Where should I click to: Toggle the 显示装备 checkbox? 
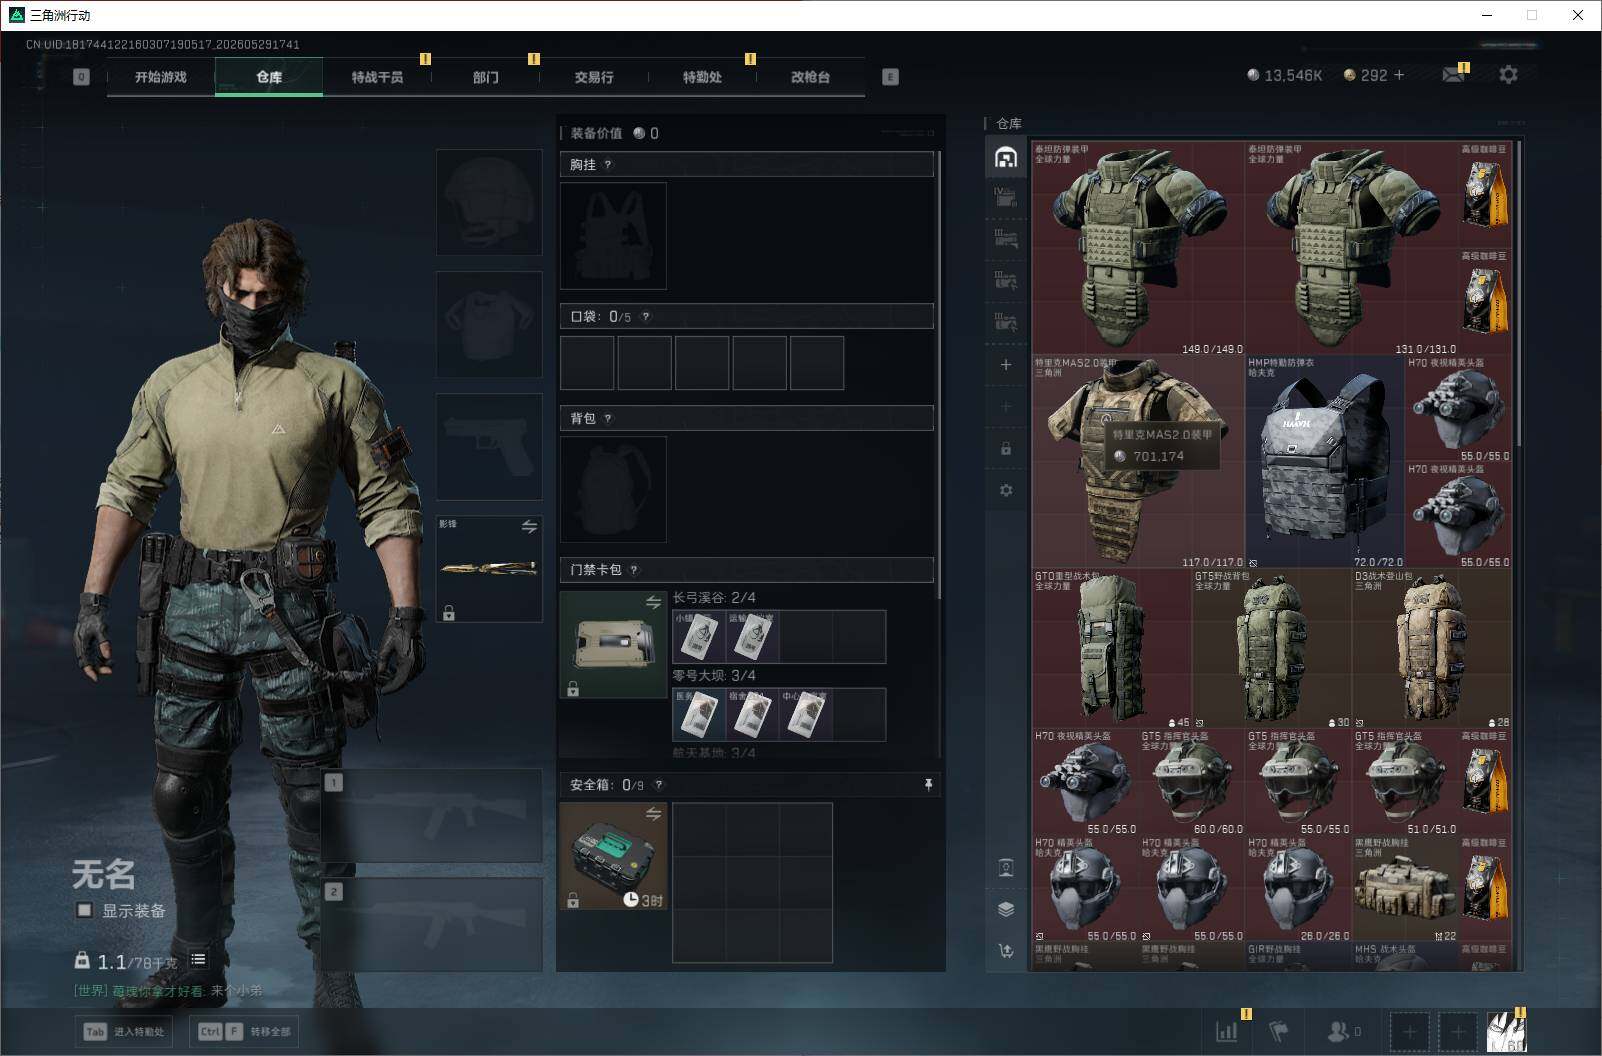[85, 910]
